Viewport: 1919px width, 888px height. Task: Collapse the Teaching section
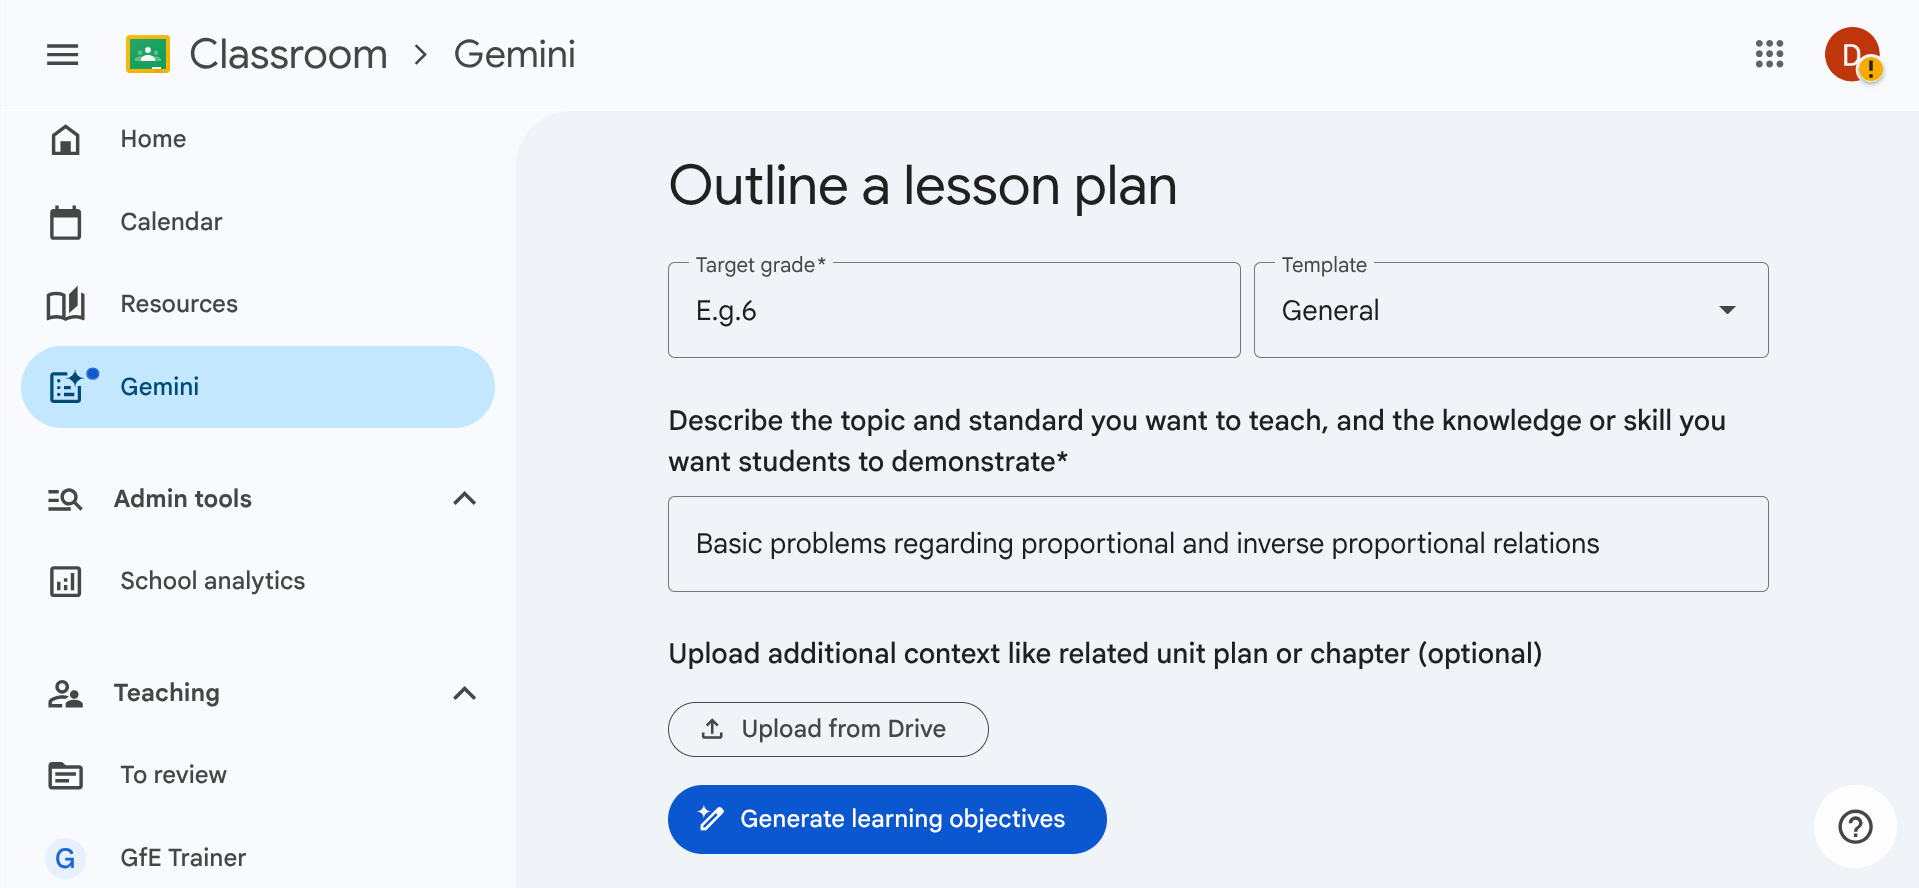(x=464, y=693)
